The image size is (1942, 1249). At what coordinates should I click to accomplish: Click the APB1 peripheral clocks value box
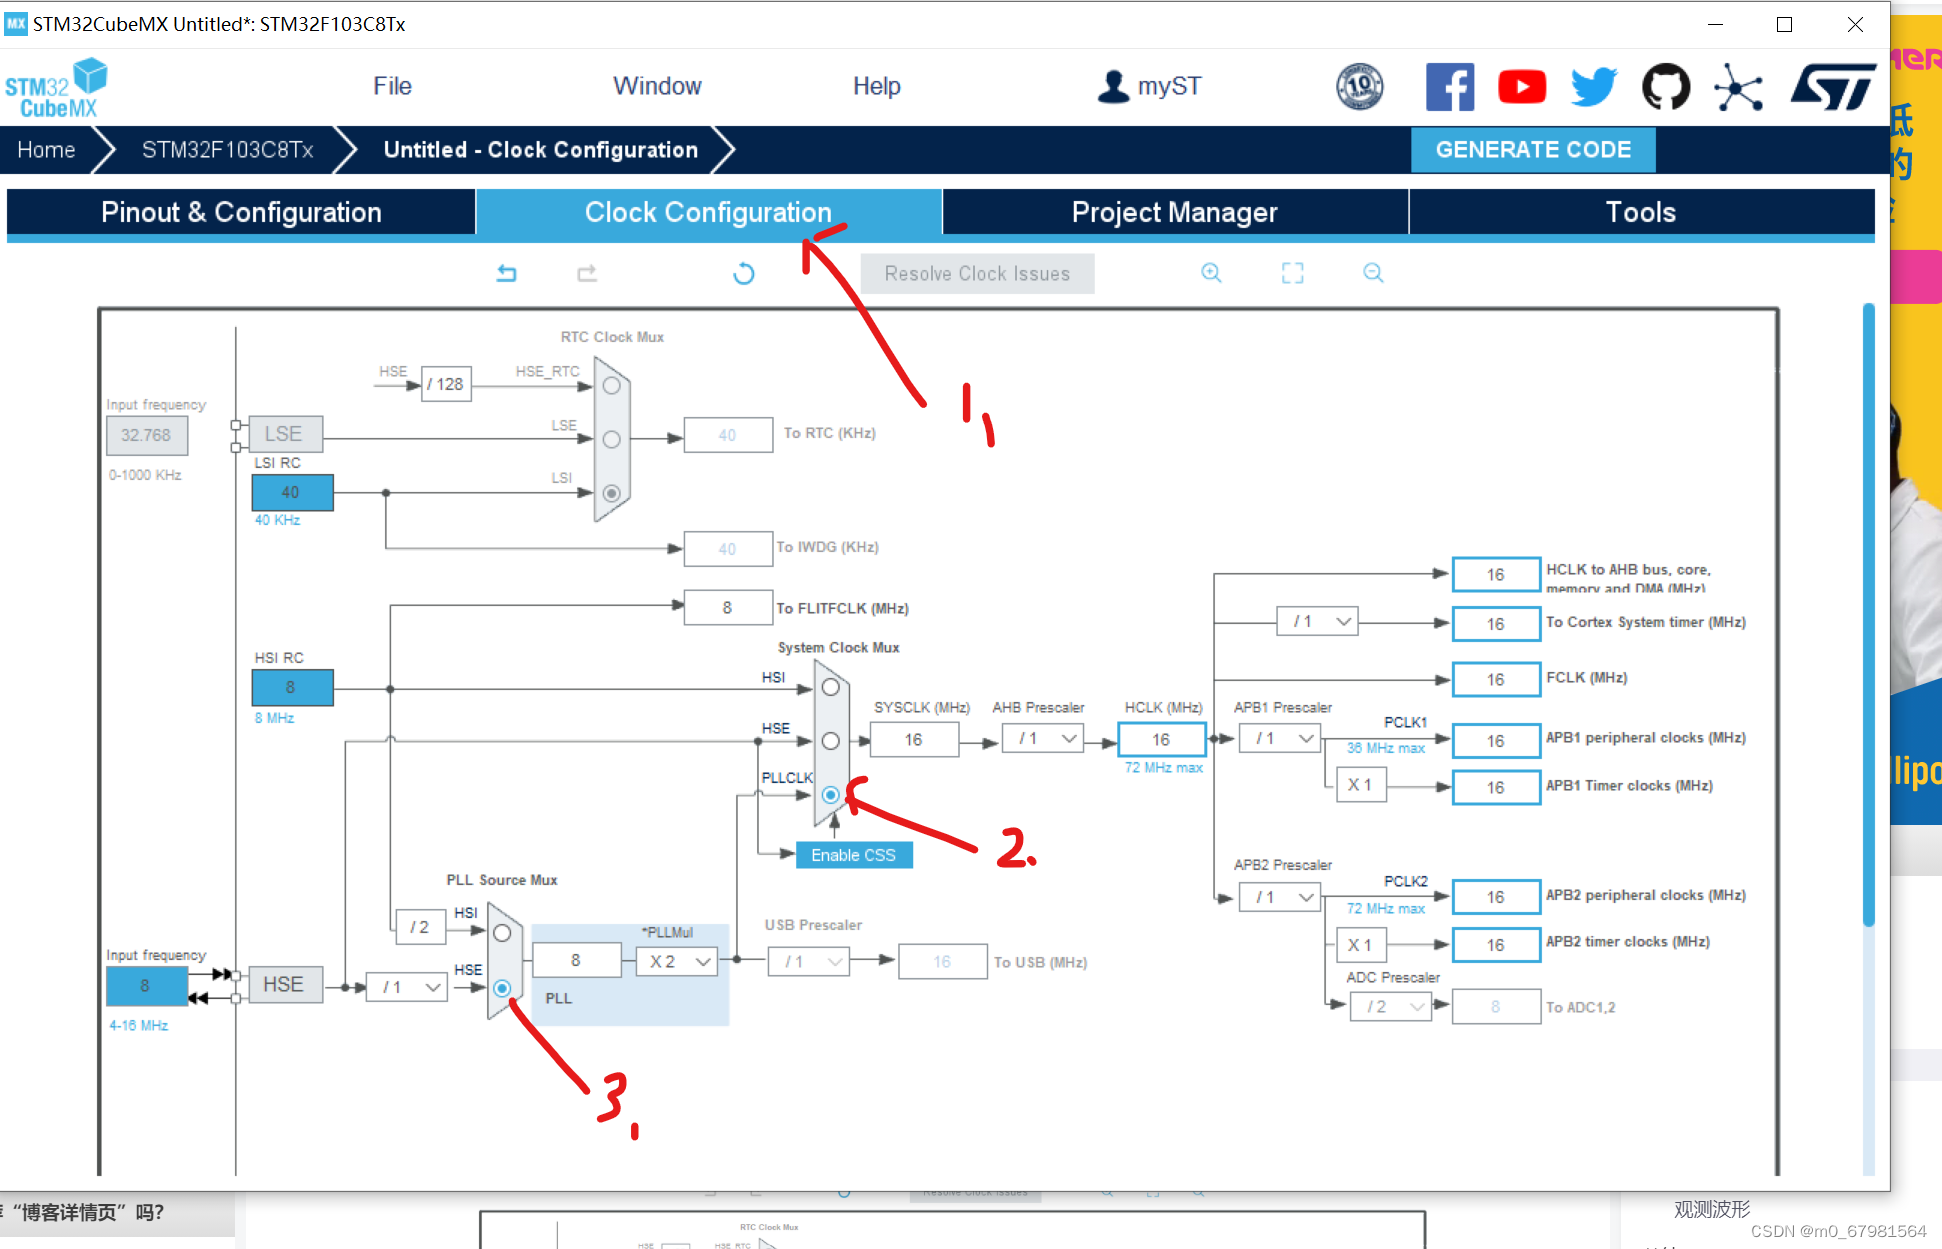[1496, 741]
